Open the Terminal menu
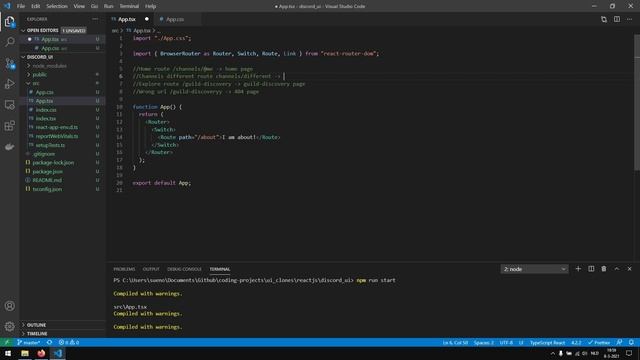The height and width of the screenshot is (360, 640). coord(129,6)
